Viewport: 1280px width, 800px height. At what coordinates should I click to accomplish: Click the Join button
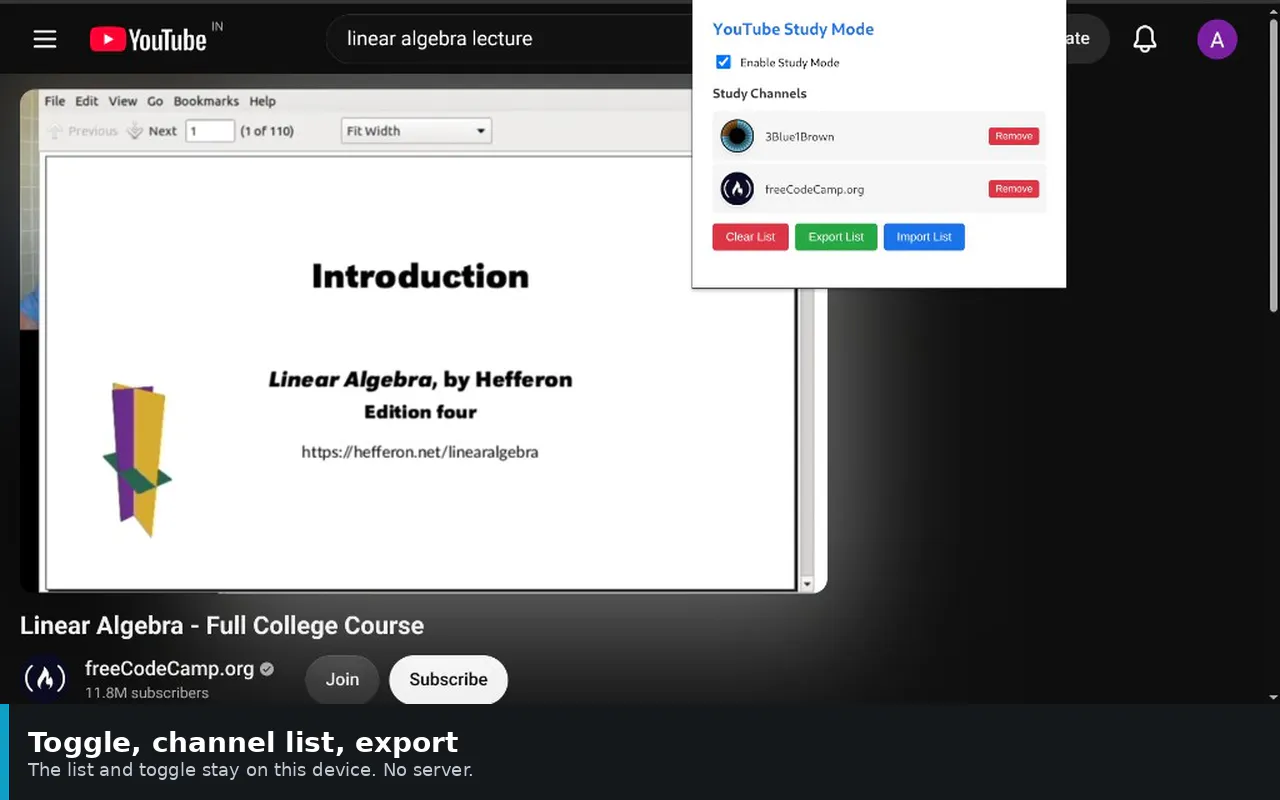click(342, 679)
